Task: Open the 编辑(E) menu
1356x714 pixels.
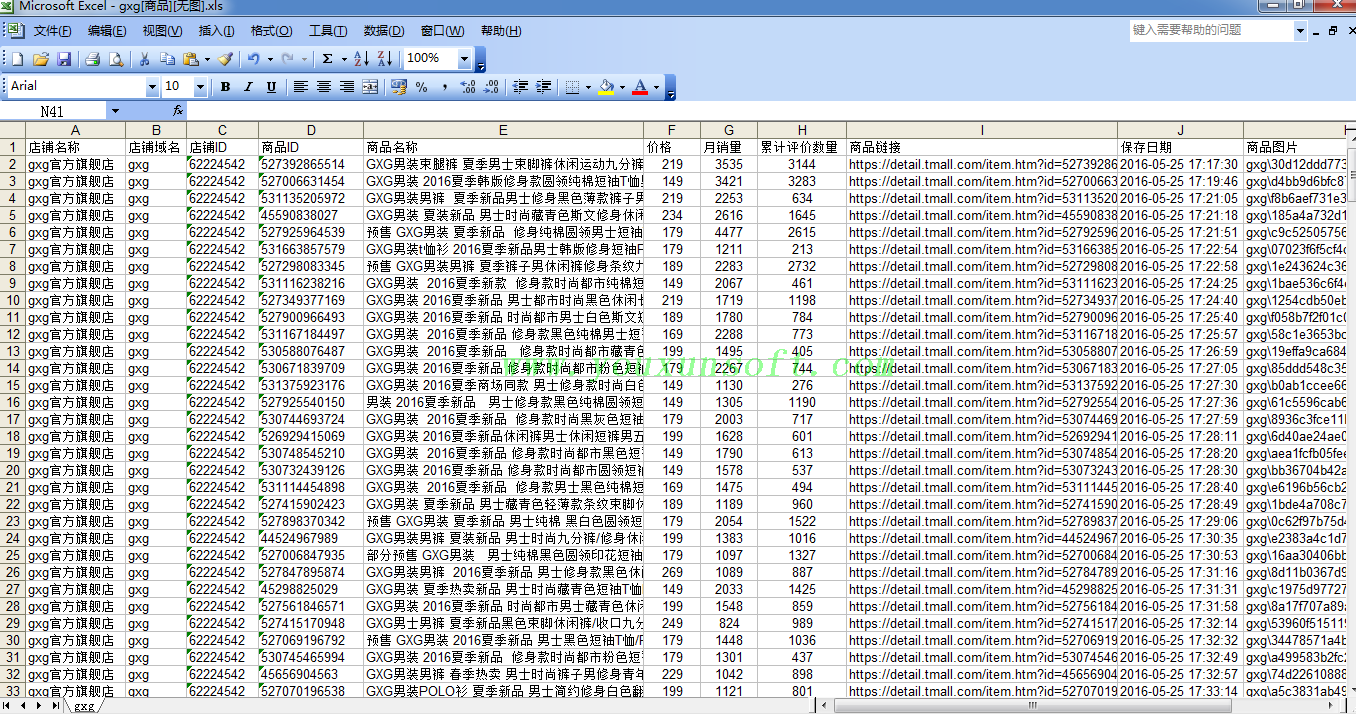Action: tap(107, 31)
